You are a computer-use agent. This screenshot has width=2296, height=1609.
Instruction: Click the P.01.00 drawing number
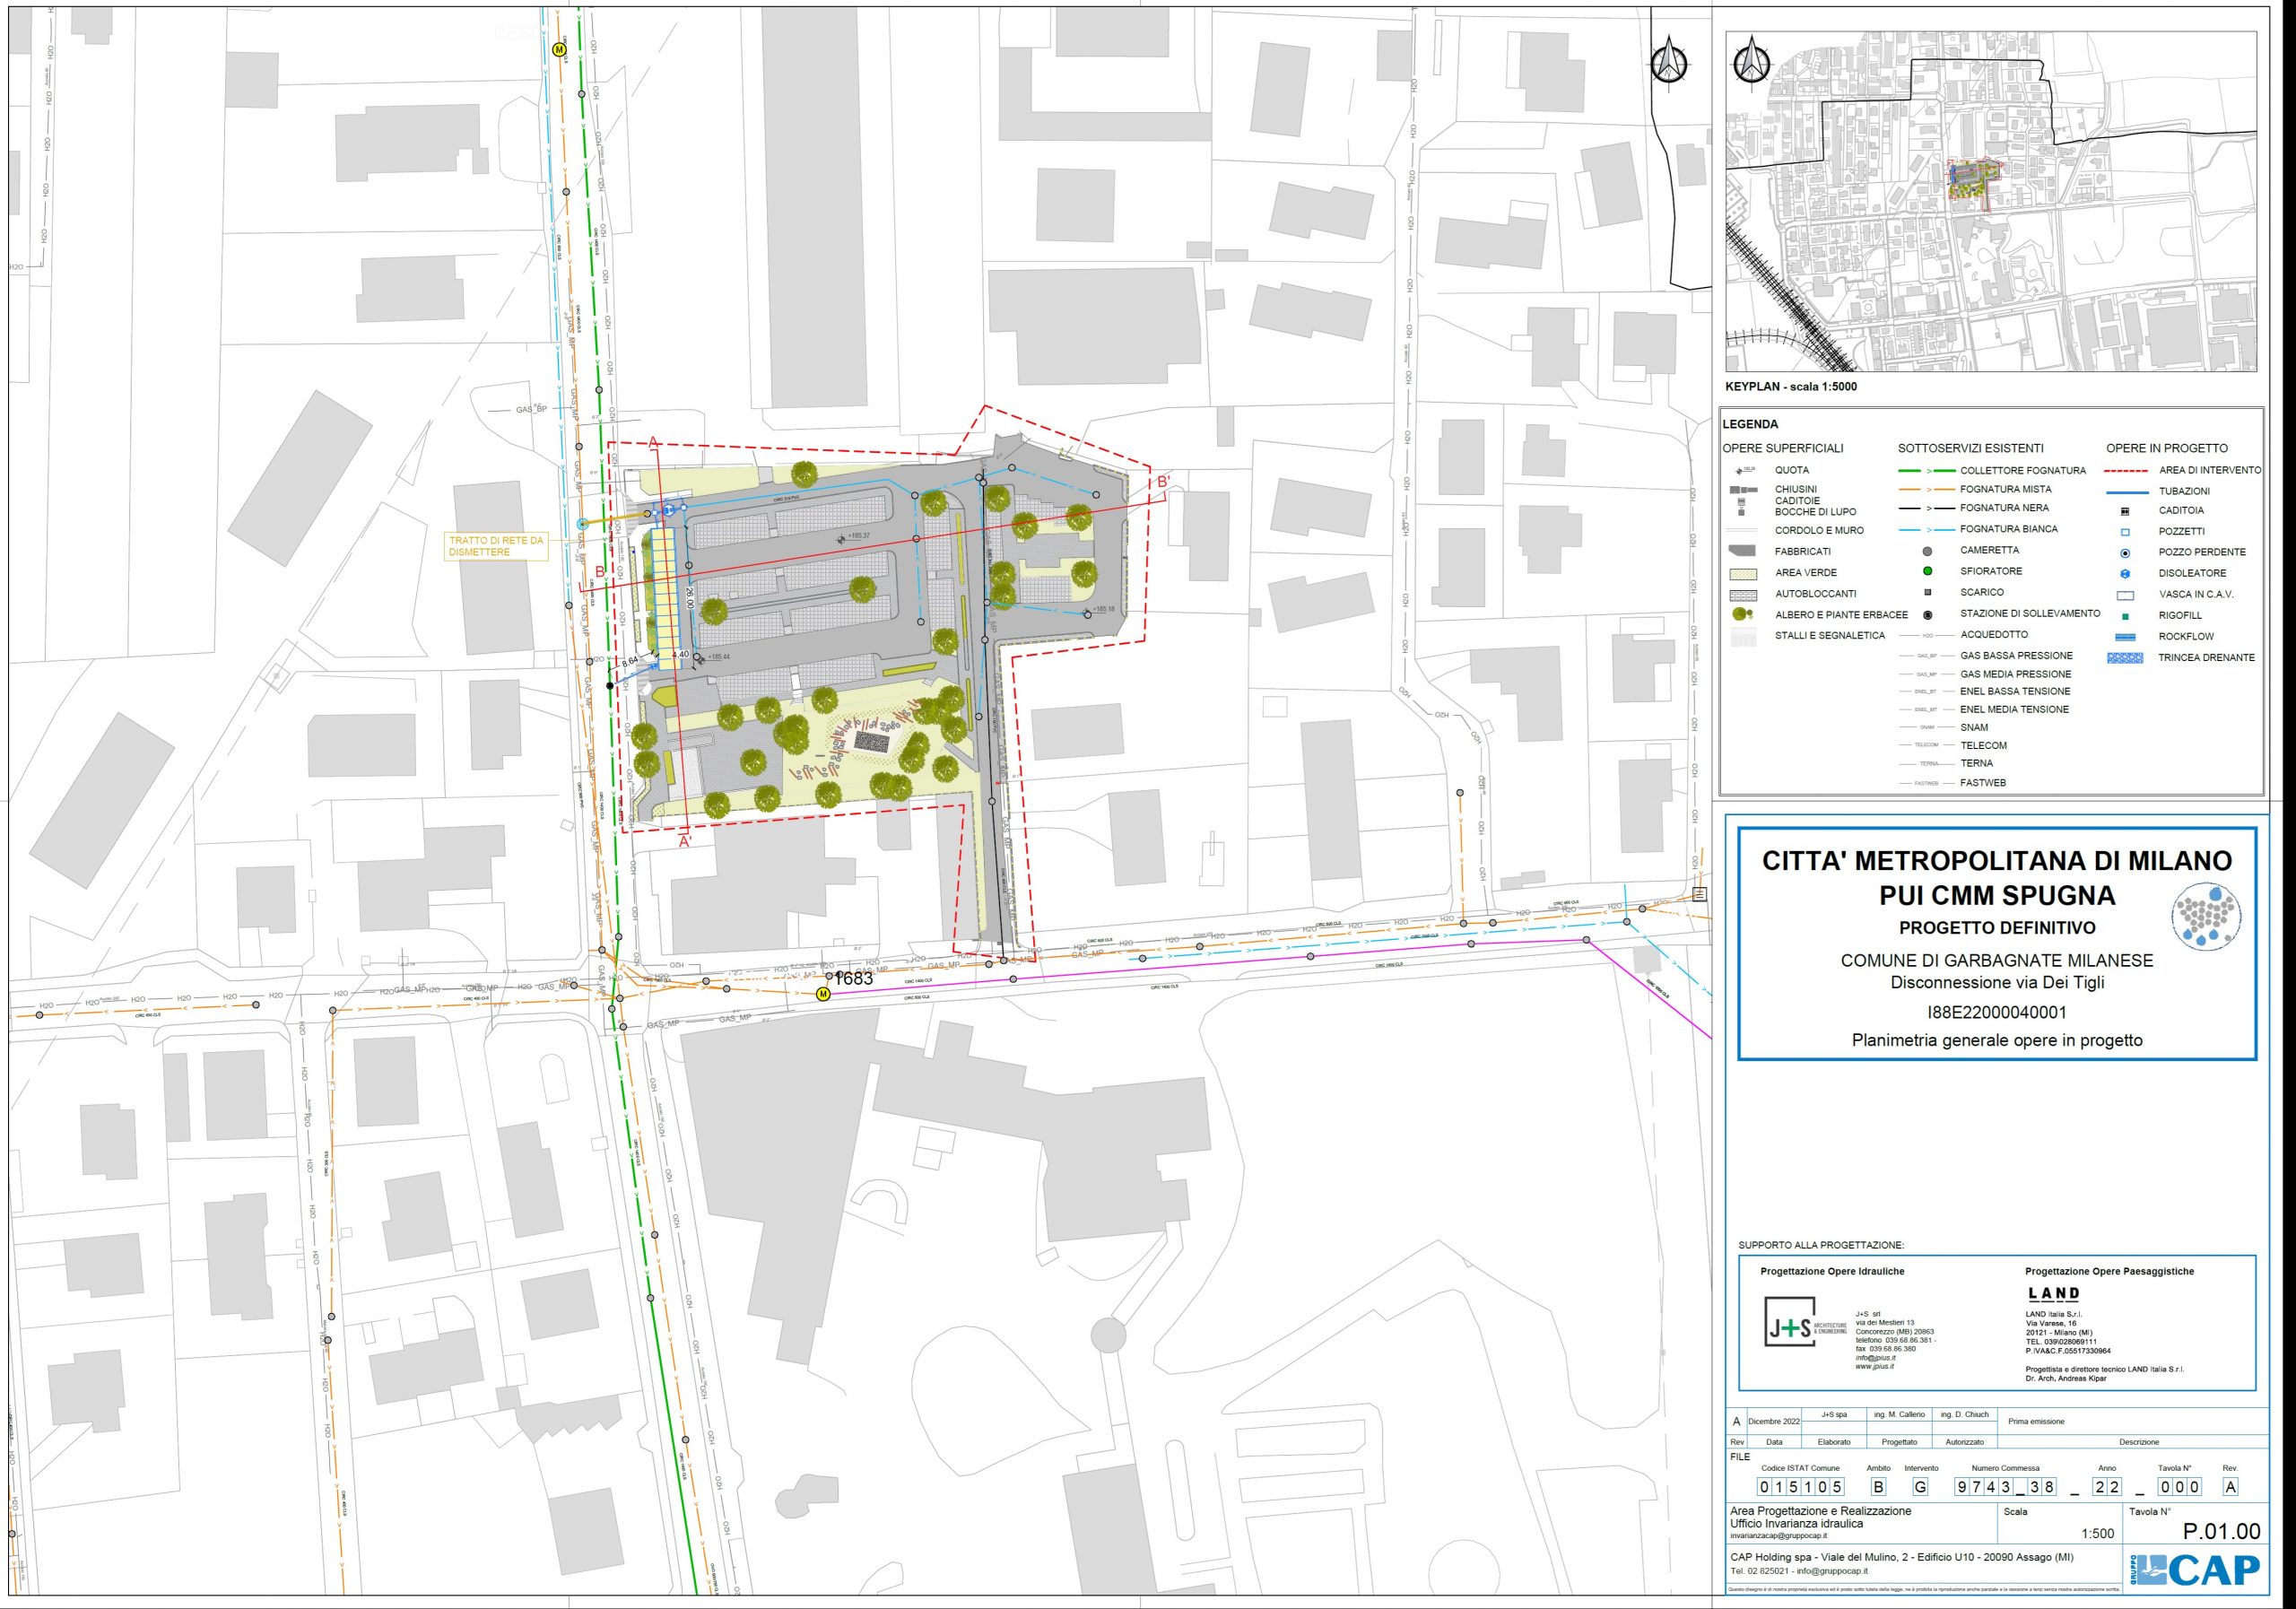[x=2221, y=1531]
